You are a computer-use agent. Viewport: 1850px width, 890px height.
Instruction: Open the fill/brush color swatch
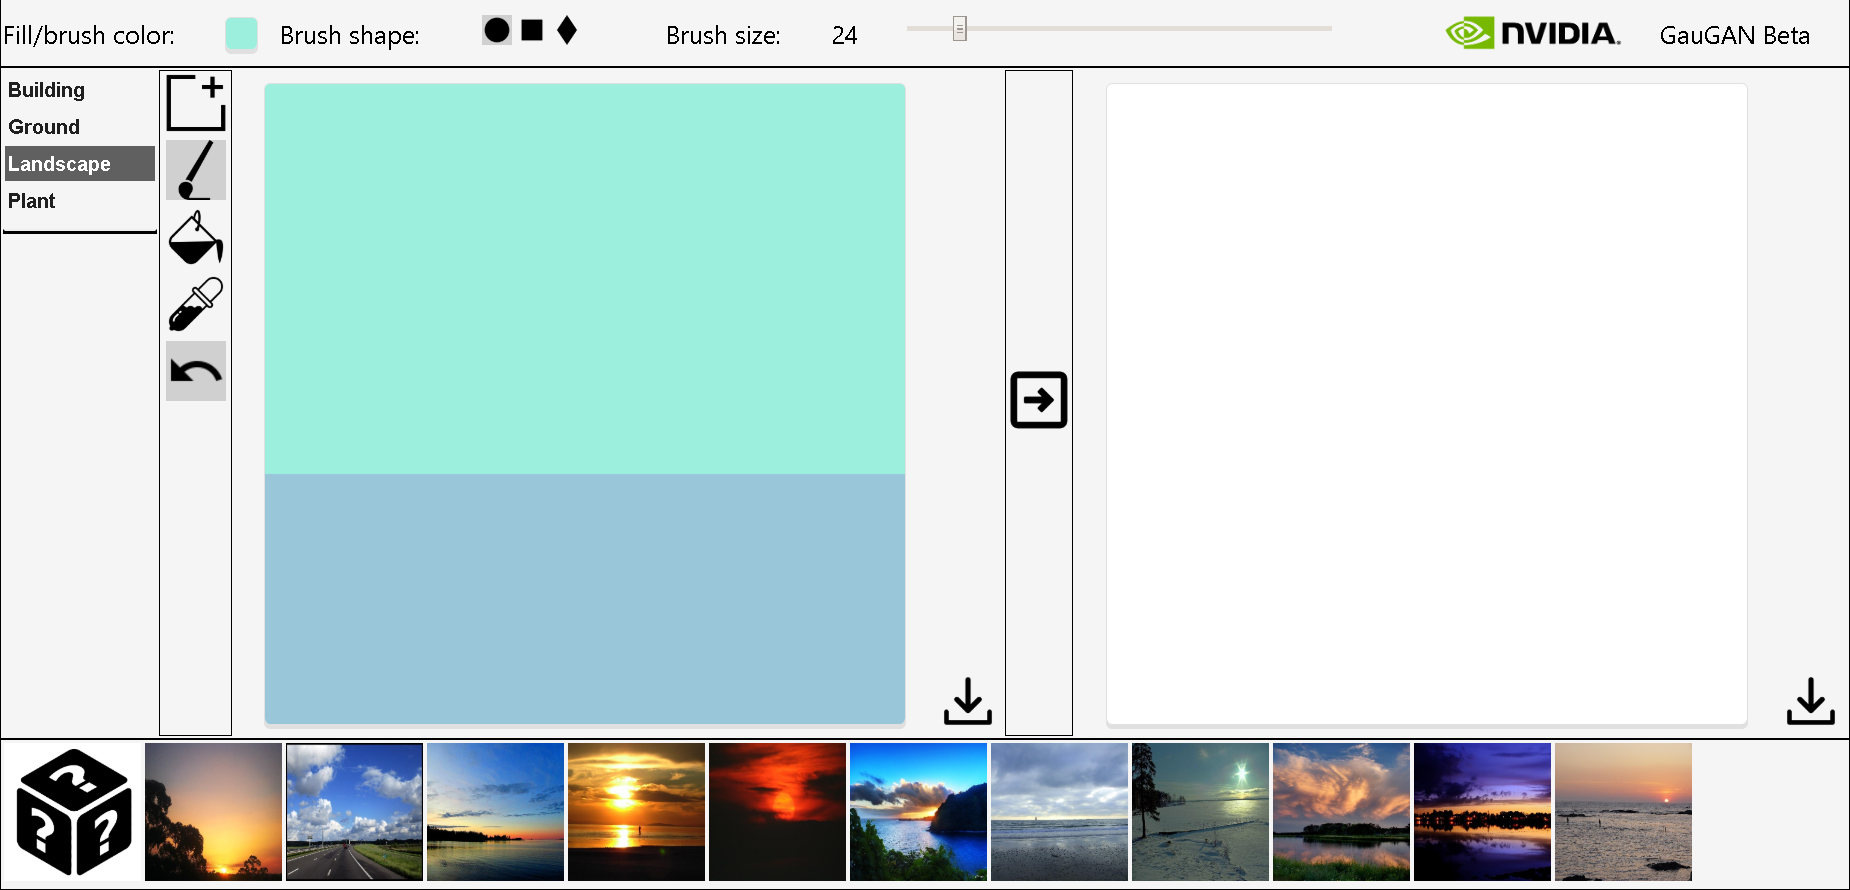coord(242,34)
